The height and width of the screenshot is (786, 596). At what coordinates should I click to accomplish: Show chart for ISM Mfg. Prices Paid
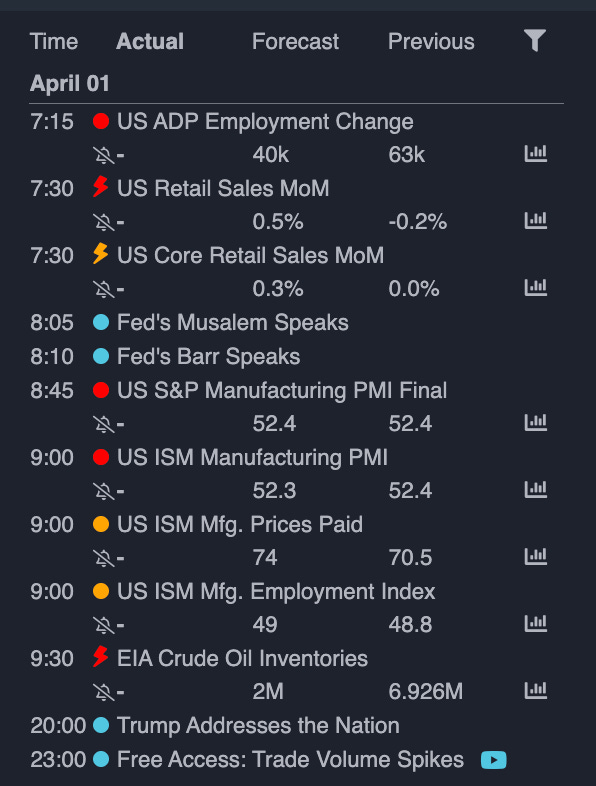click(x=535, y=557)
